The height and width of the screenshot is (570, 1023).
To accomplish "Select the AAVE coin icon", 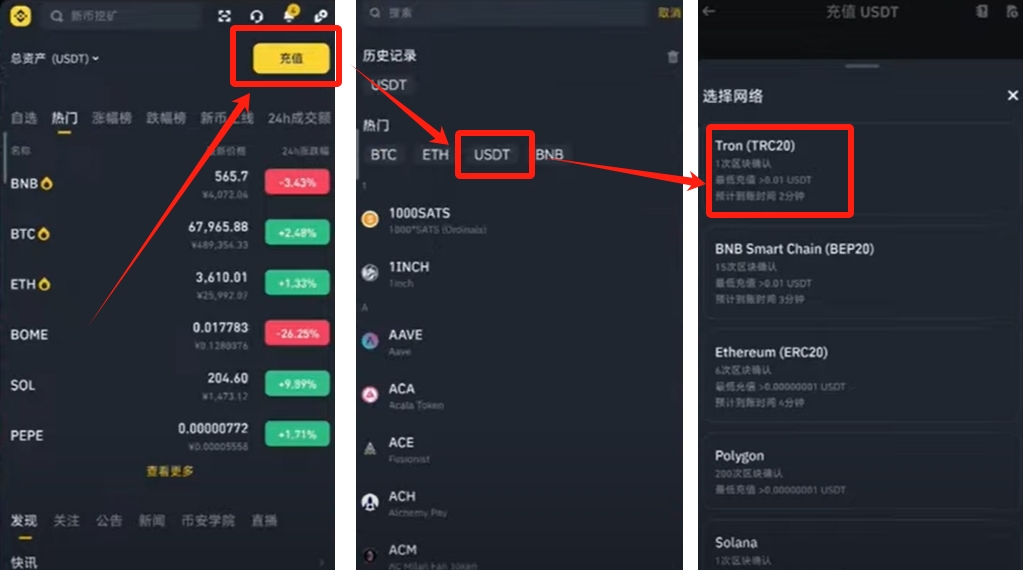I will (370, 340).
